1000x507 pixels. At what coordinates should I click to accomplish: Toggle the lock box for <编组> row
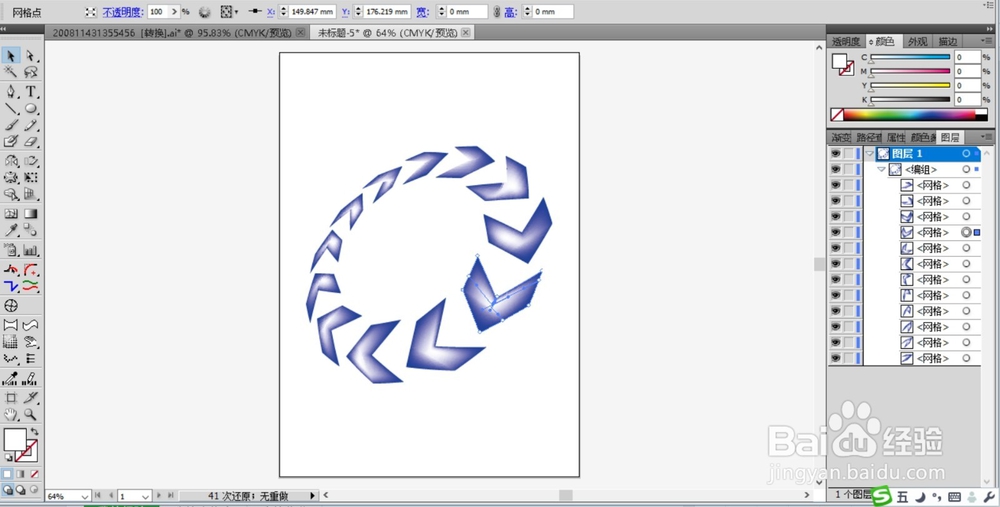click(848, 170)
